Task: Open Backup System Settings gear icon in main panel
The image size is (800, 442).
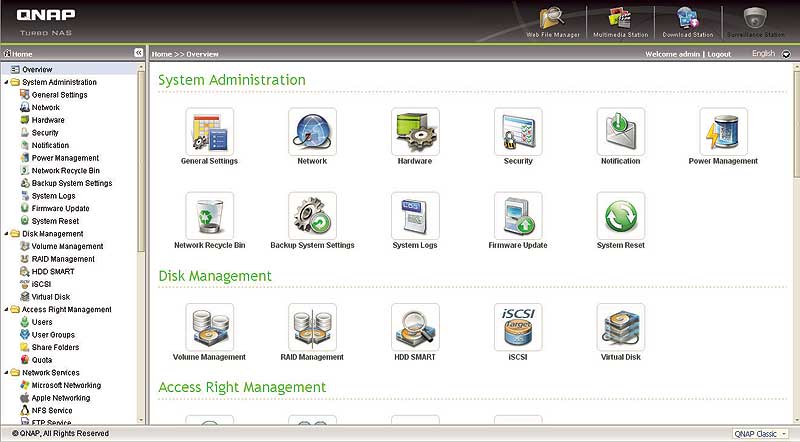Action: click(312, 216)
